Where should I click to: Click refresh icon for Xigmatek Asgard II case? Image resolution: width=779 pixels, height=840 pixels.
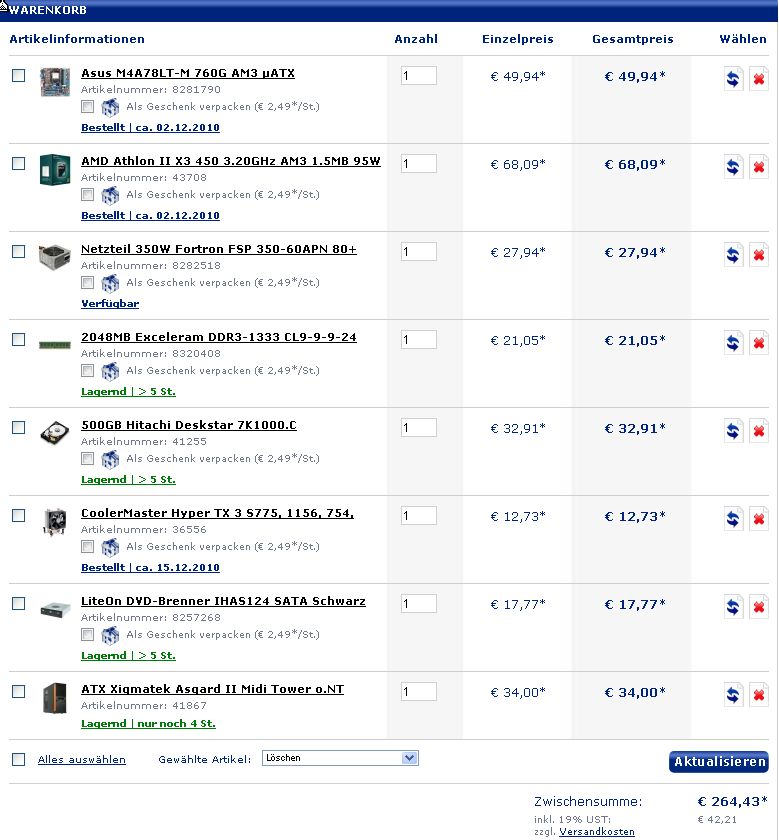(x=733, y=694)
